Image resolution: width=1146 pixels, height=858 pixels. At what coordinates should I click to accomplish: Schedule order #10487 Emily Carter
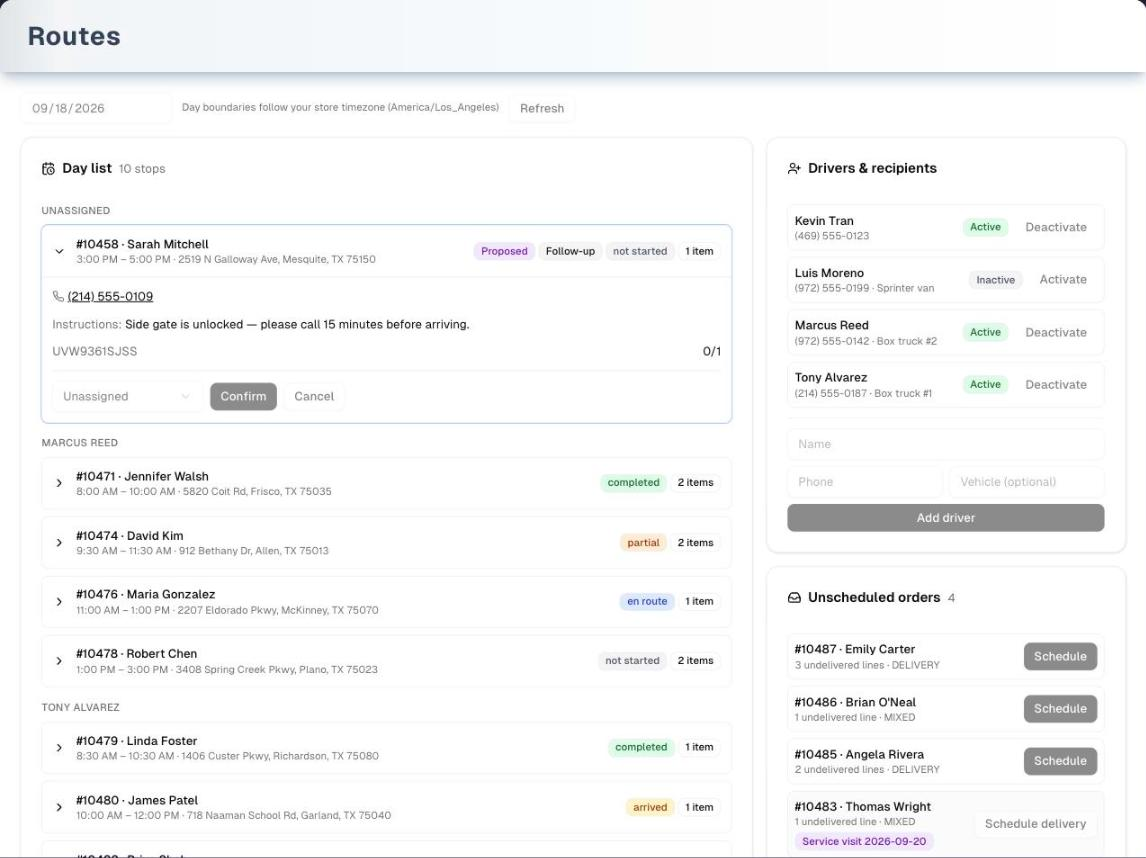click(x=1060, y=656)
